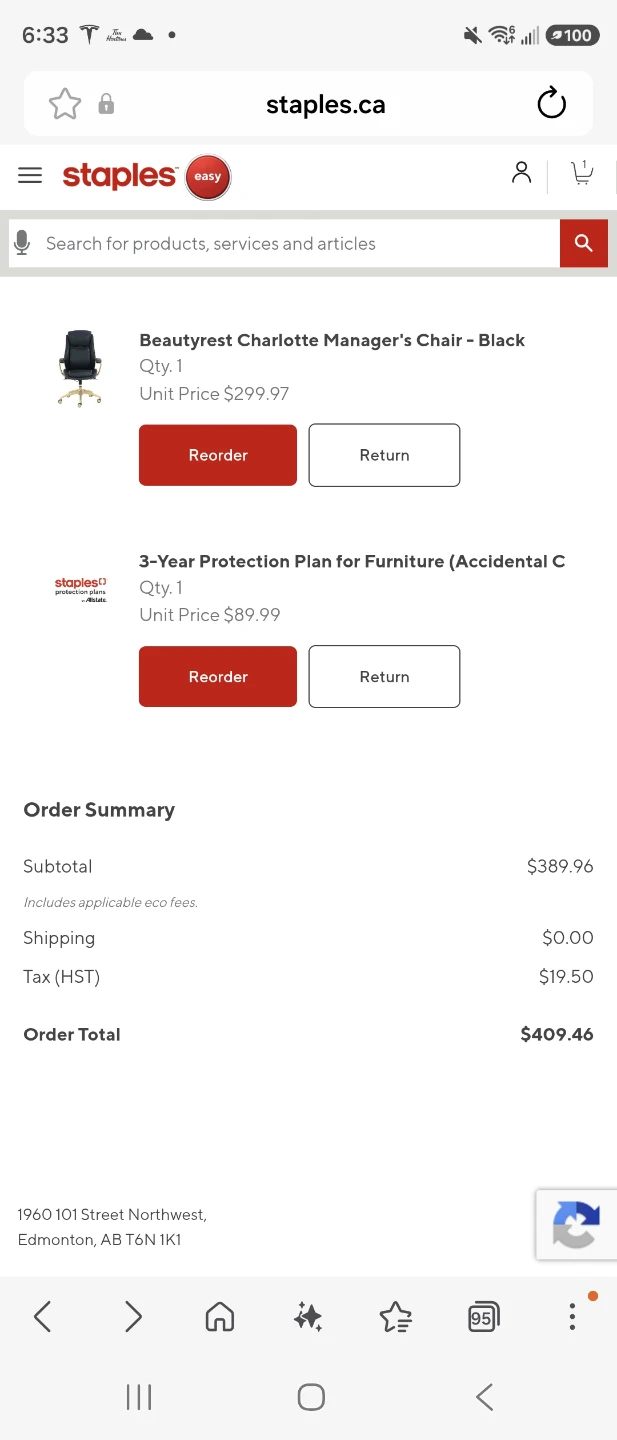Click the red search magnifier button
The width and height of the screenshot is (617, 1440).
(x=584, y=243)
